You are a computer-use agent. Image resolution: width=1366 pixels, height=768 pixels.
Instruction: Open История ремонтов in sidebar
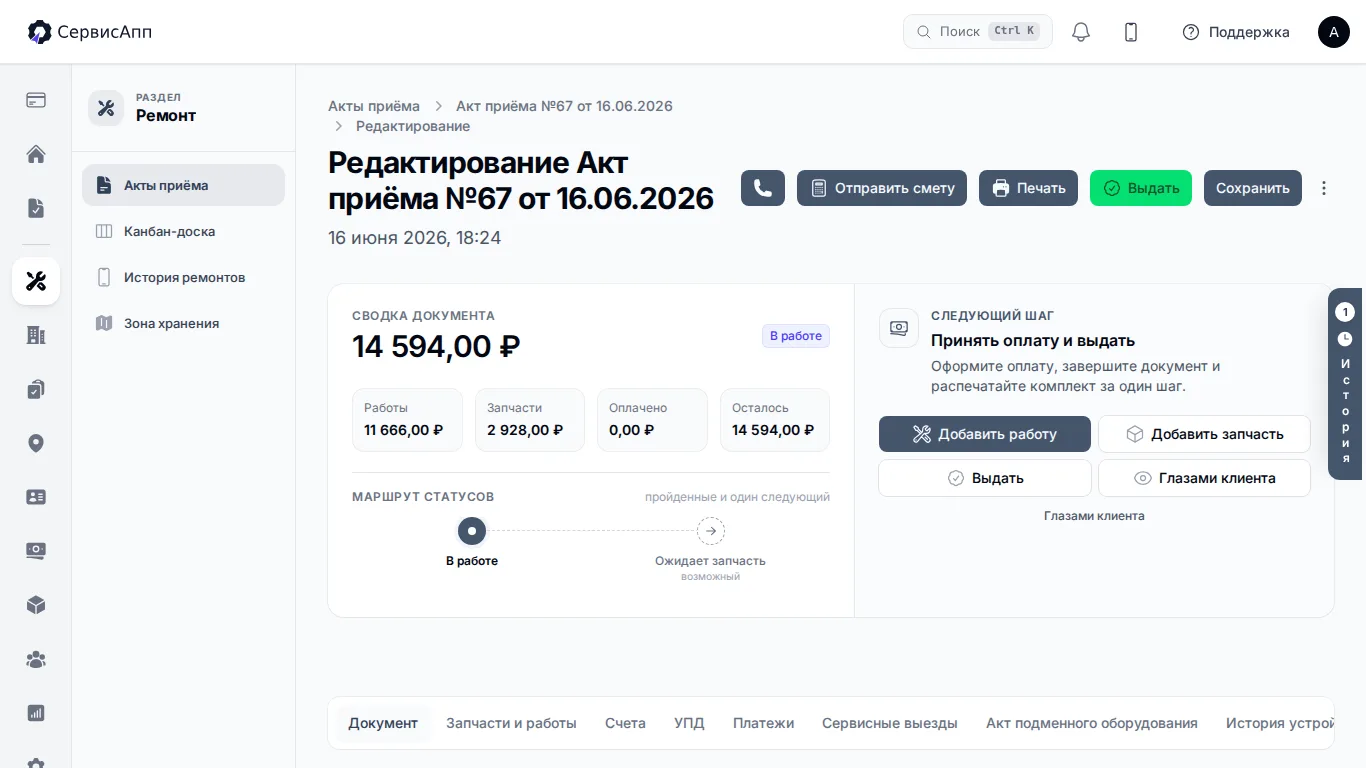click(183, 277)
